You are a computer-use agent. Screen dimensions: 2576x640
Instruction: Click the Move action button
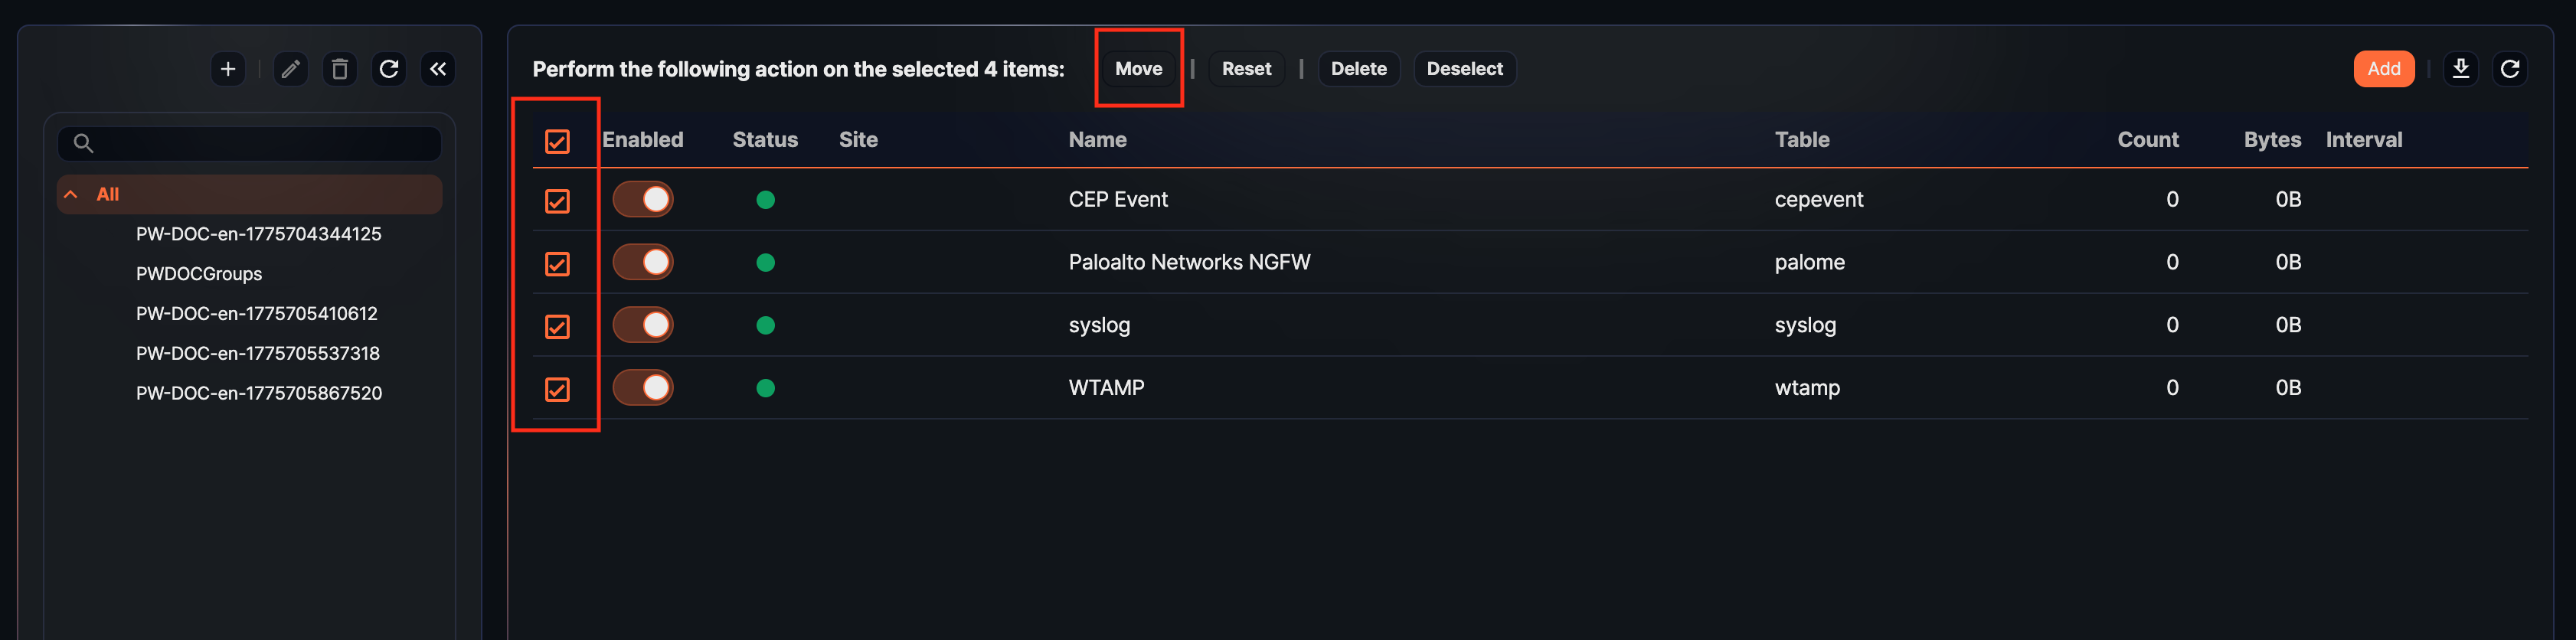click(x=1139, y=68)
